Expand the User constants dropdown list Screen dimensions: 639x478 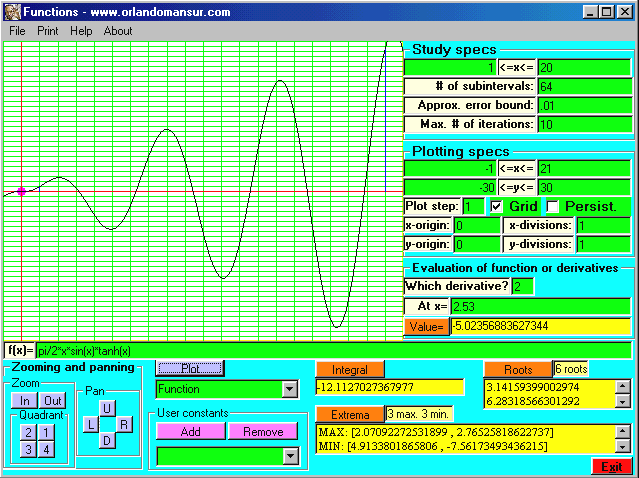click(290, 456)
